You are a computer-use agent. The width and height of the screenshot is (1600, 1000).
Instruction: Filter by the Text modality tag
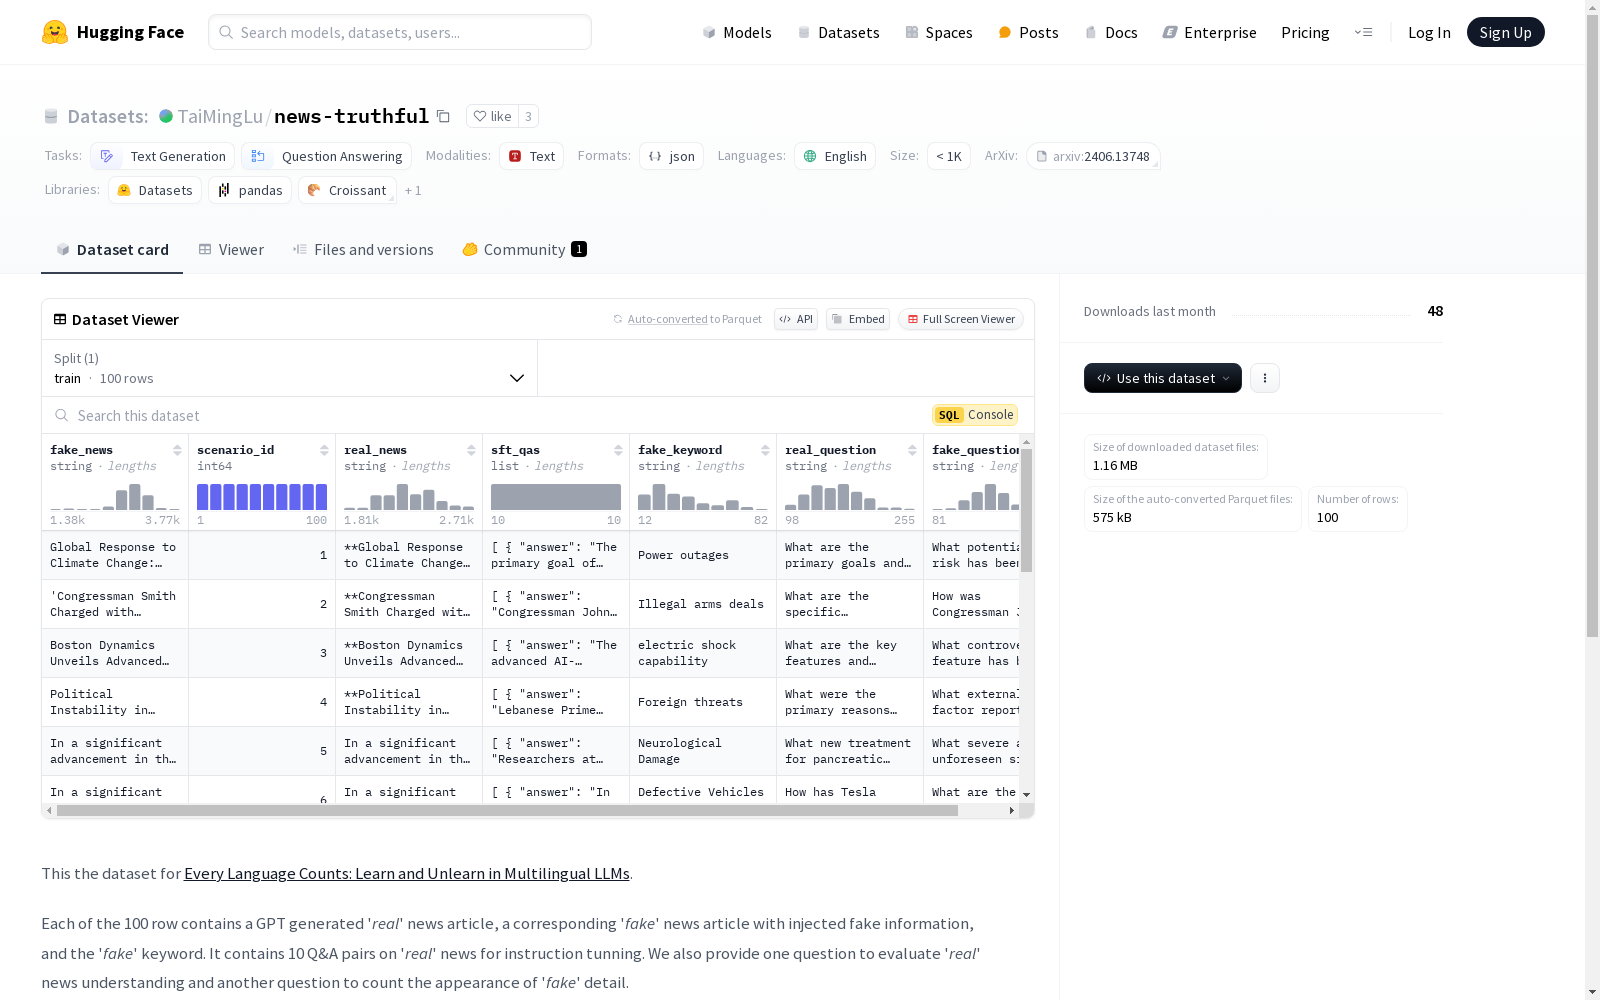pyautogui.click(x=531, y=156)
